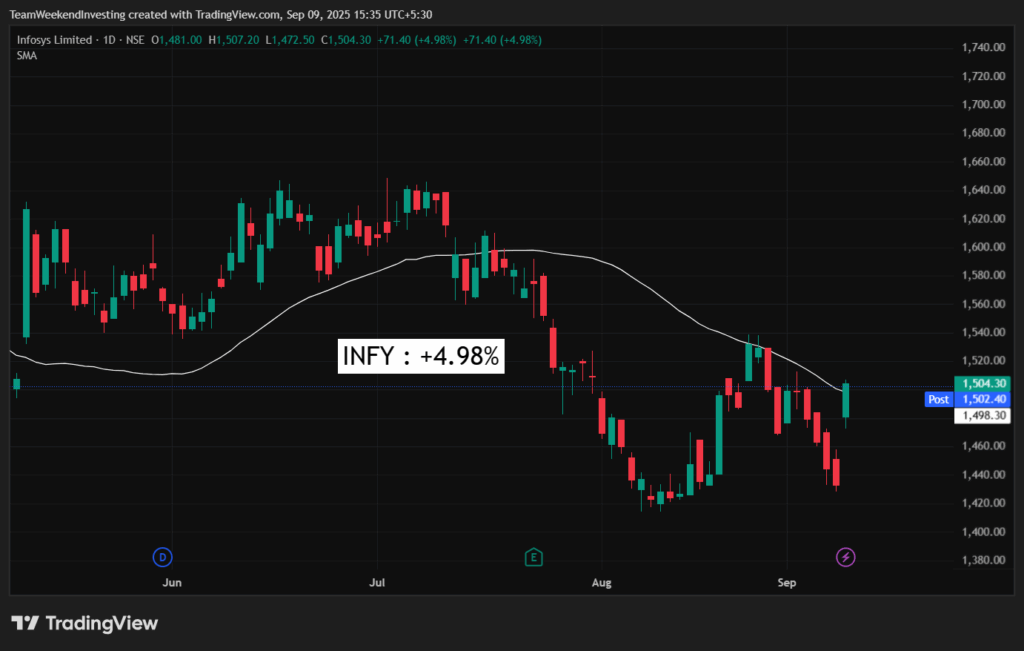Click the green 1,504.30 price label

982,383
